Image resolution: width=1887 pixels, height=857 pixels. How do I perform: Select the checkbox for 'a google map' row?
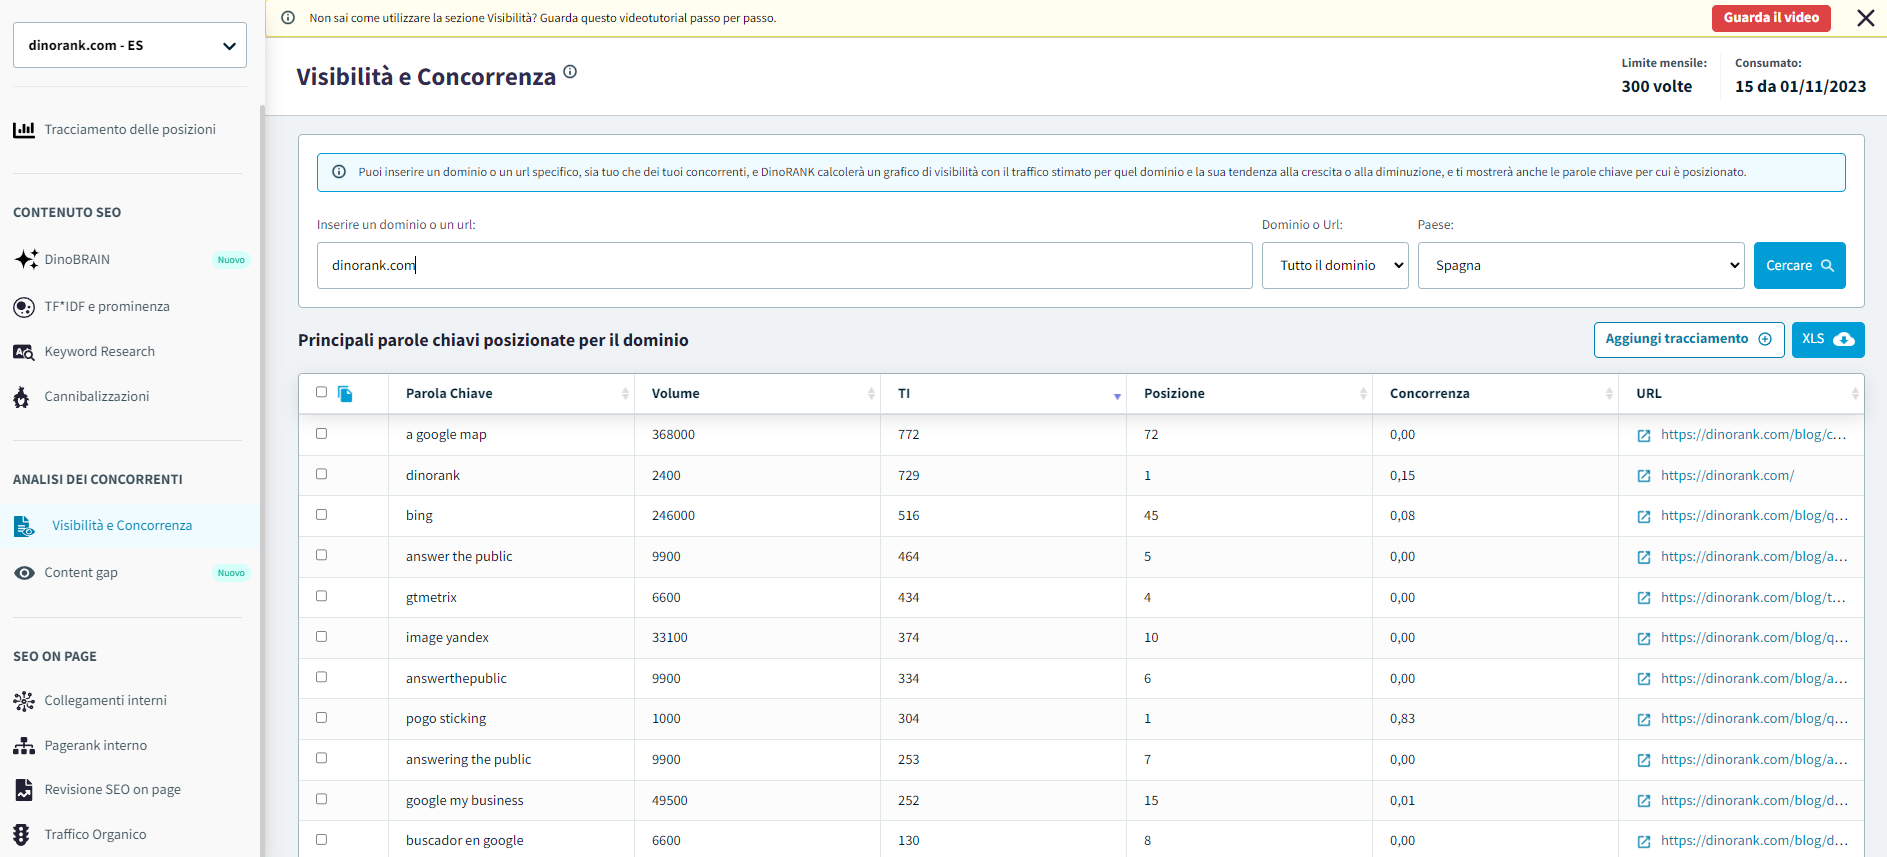[x=321, y=434]
